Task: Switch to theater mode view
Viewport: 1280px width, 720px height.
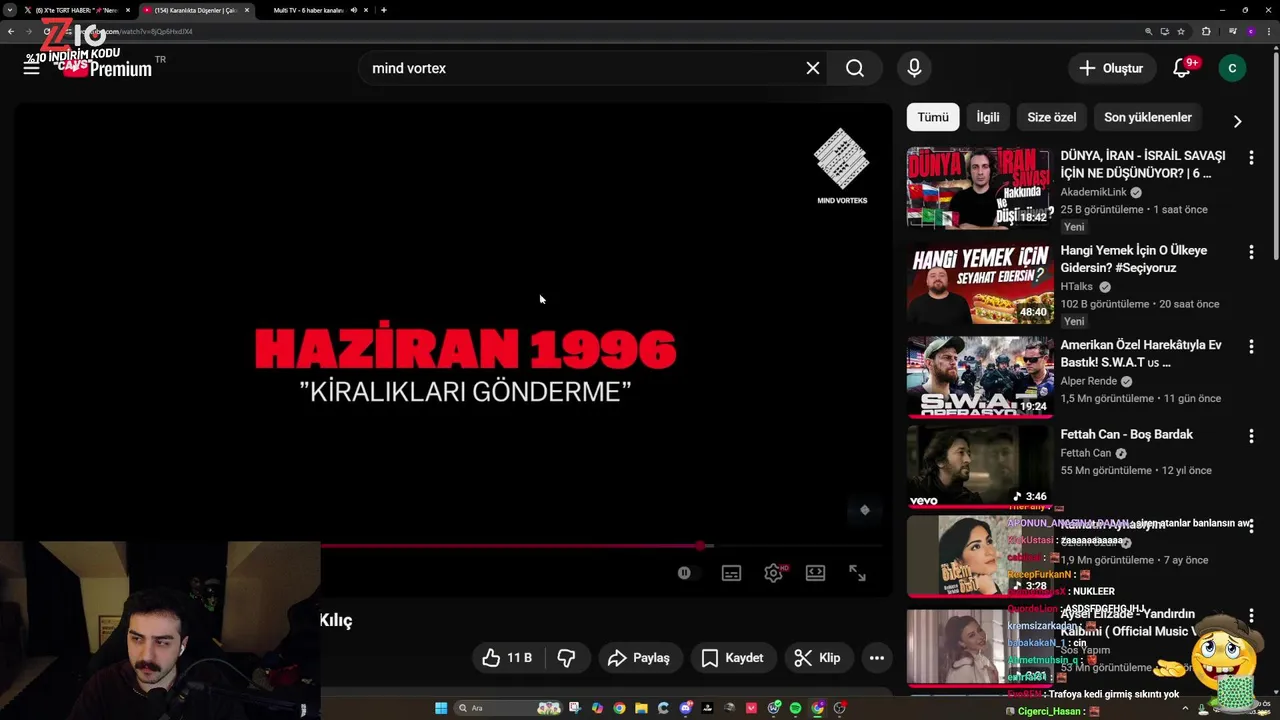Action: [815, 573]
